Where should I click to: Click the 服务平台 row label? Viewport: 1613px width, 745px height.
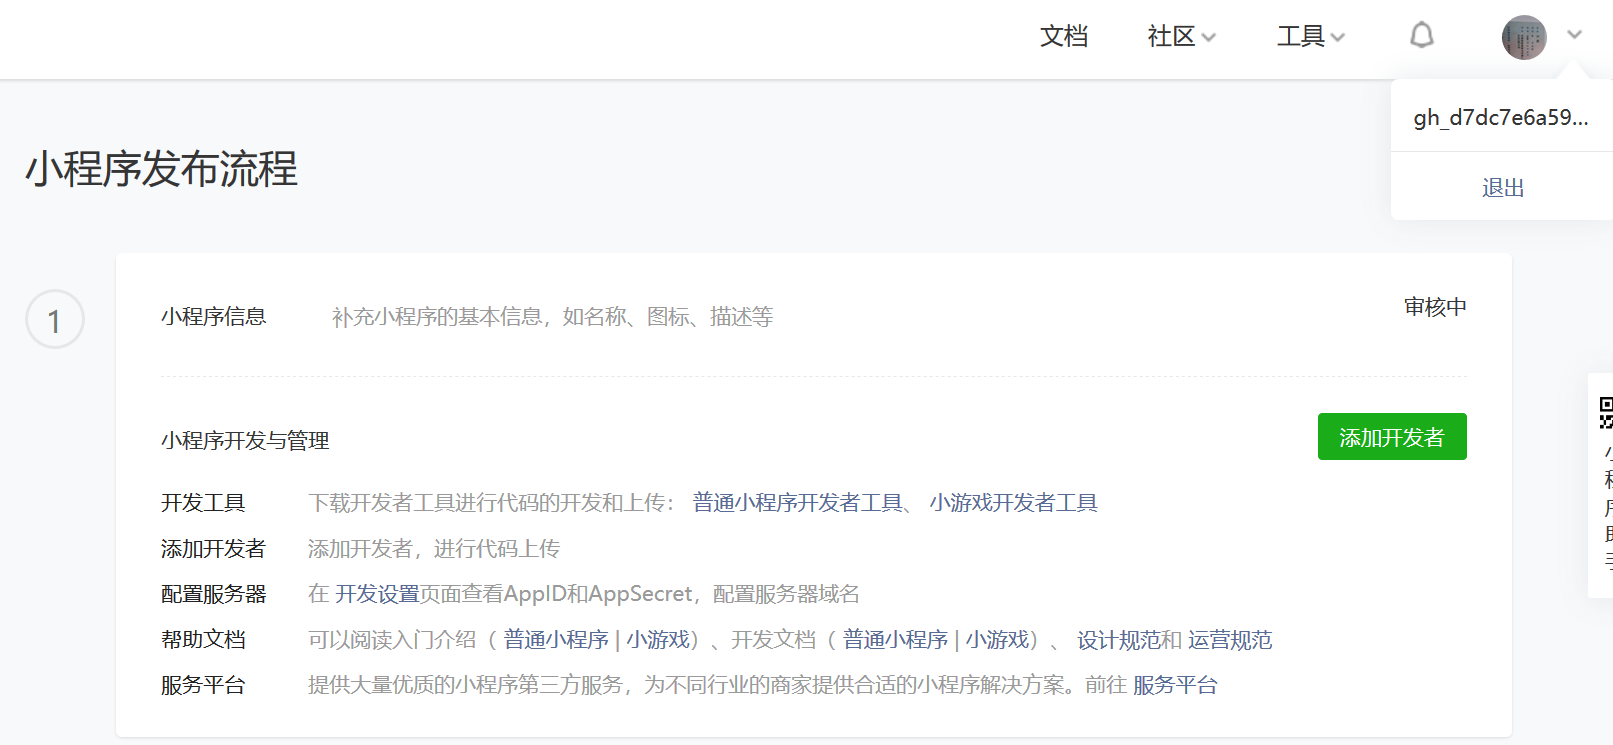[203, 686]
